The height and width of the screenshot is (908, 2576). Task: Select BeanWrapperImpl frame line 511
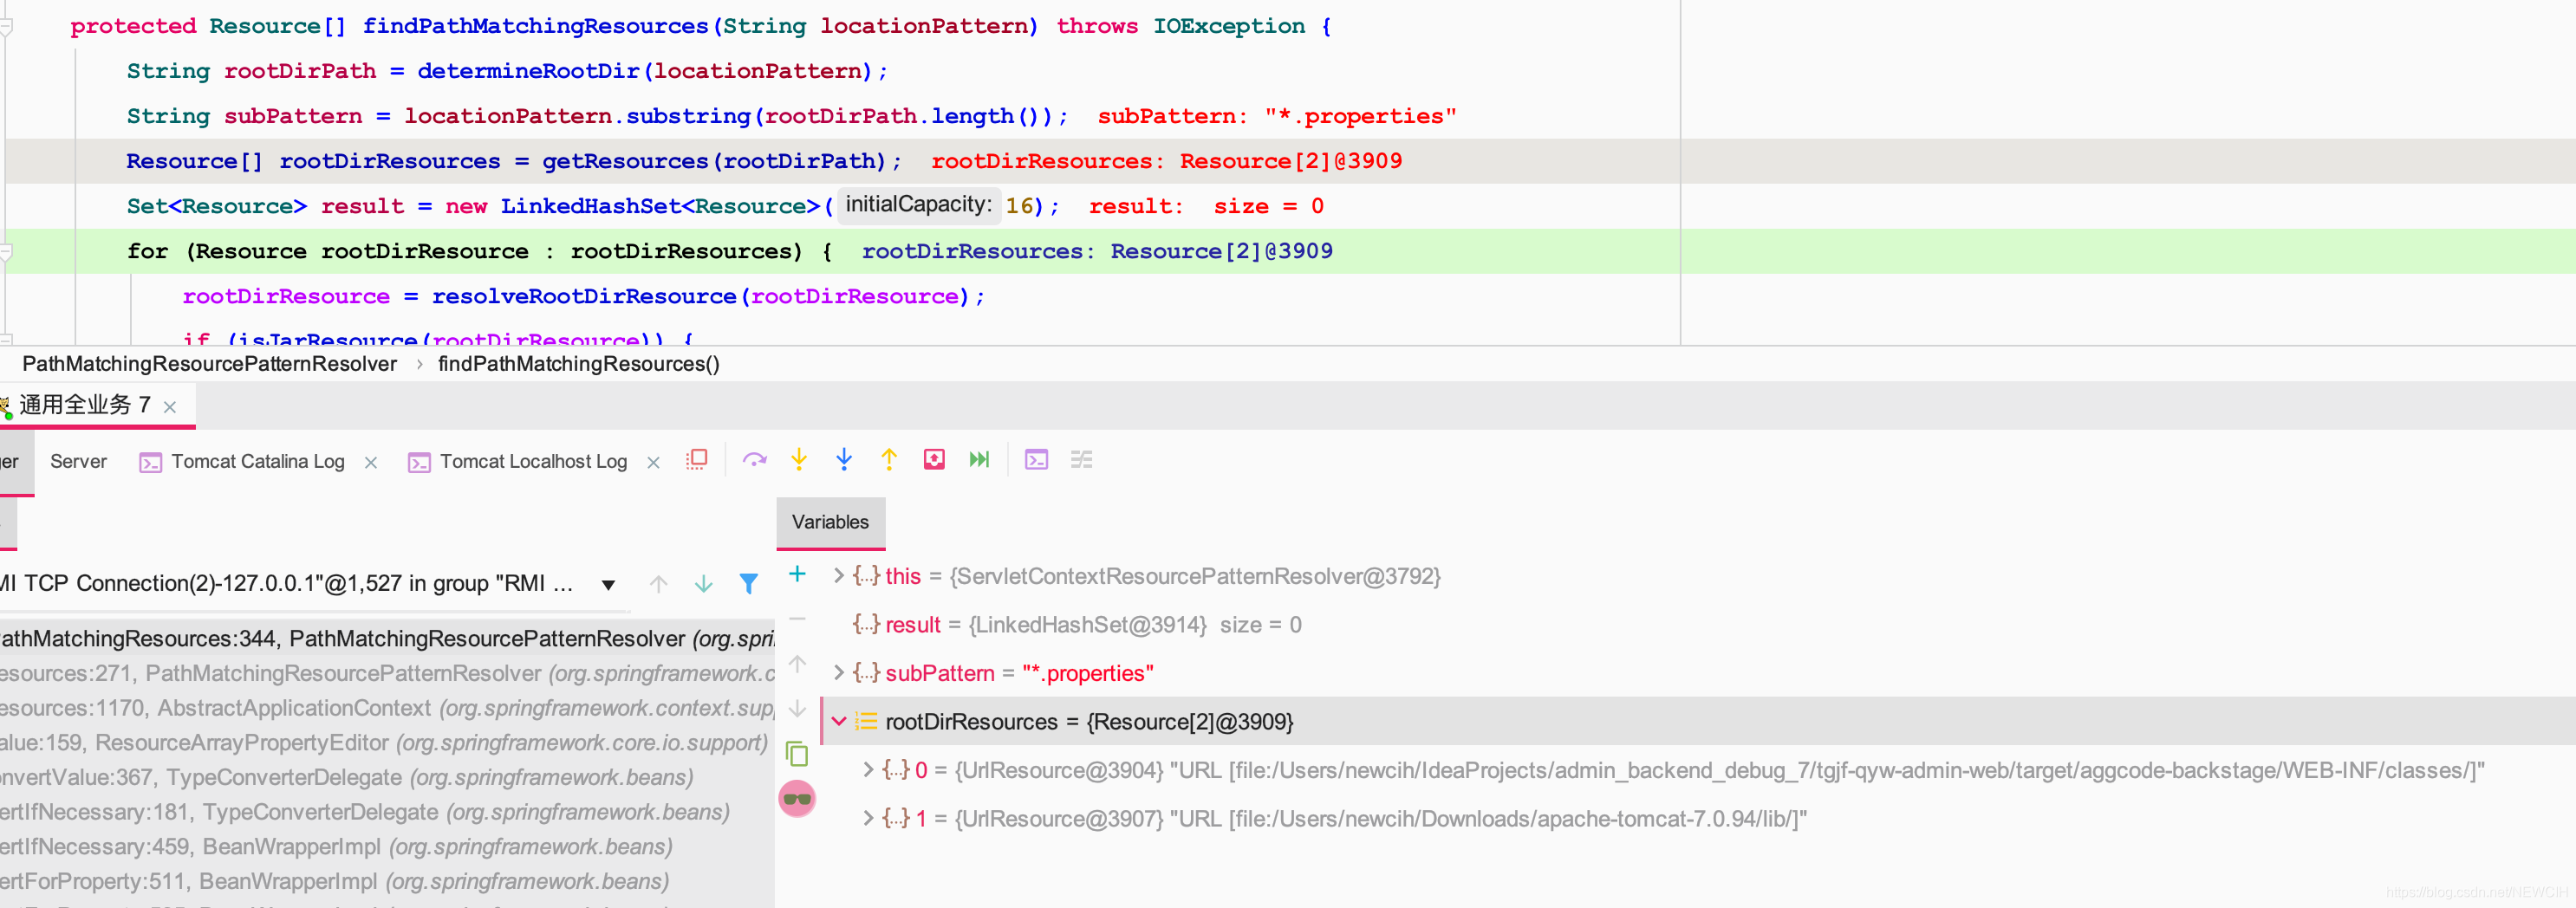pos(387,882)
